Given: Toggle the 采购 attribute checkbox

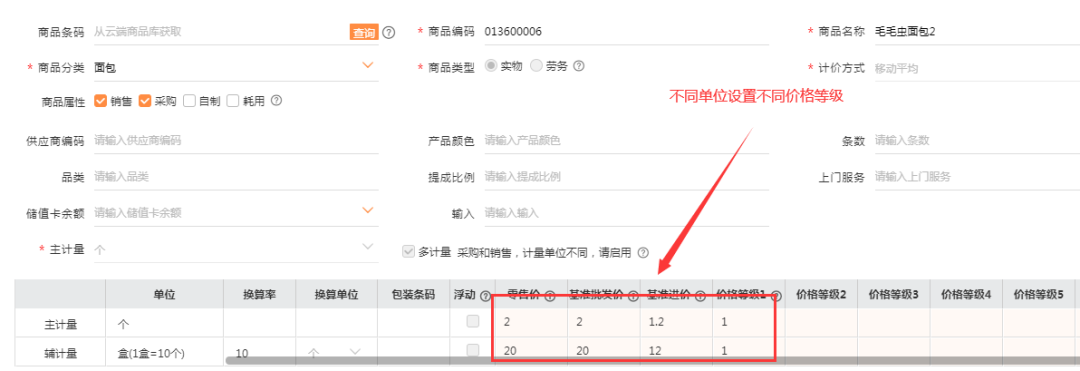Looking at the screenshot, I should pyautogui.click(x=145, y=100).
